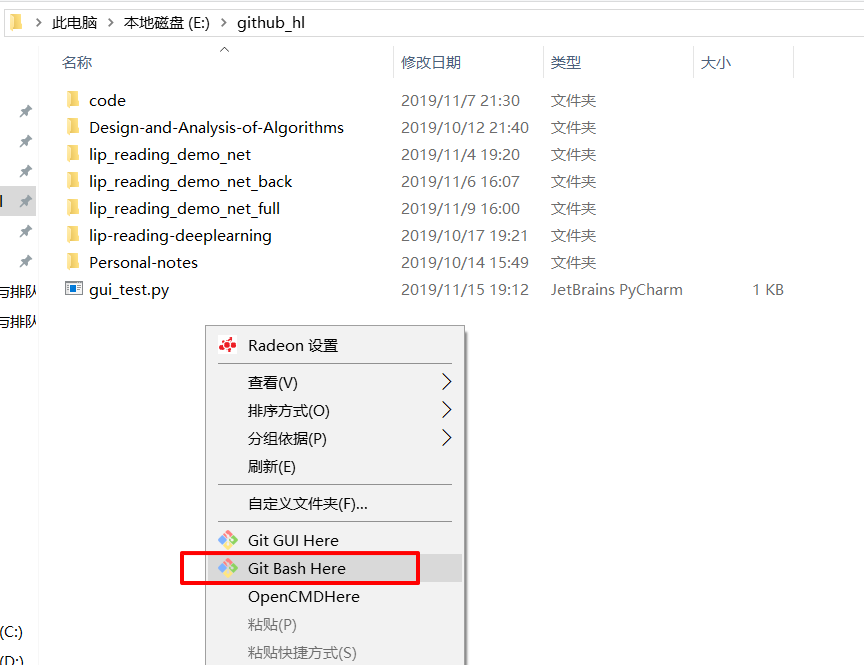Expand the arrow next to 分组依据(P)
Image resolution: width=864 pixels, height=665 pixels.
coord(447,438)
